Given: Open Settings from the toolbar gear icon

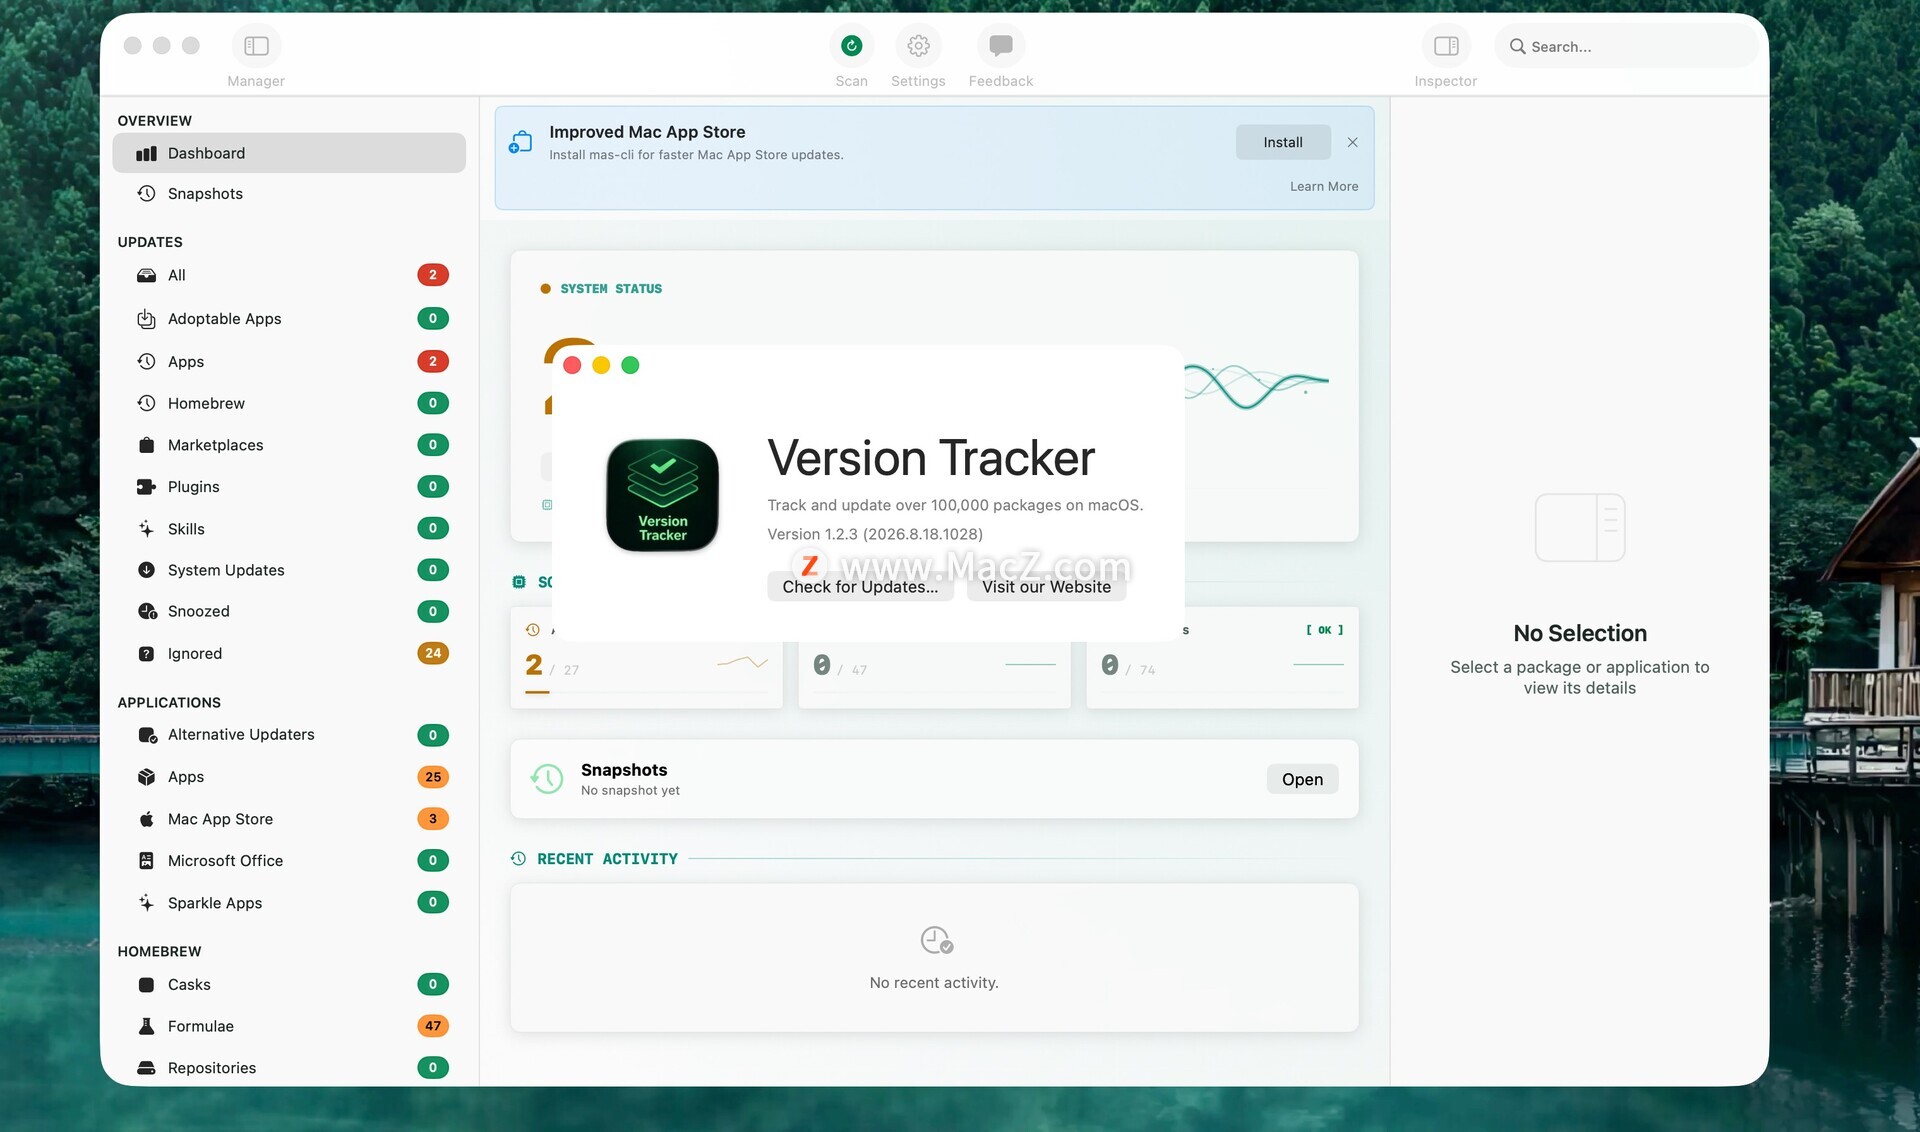Looking at the screenshot, I should tap(918, 46).
